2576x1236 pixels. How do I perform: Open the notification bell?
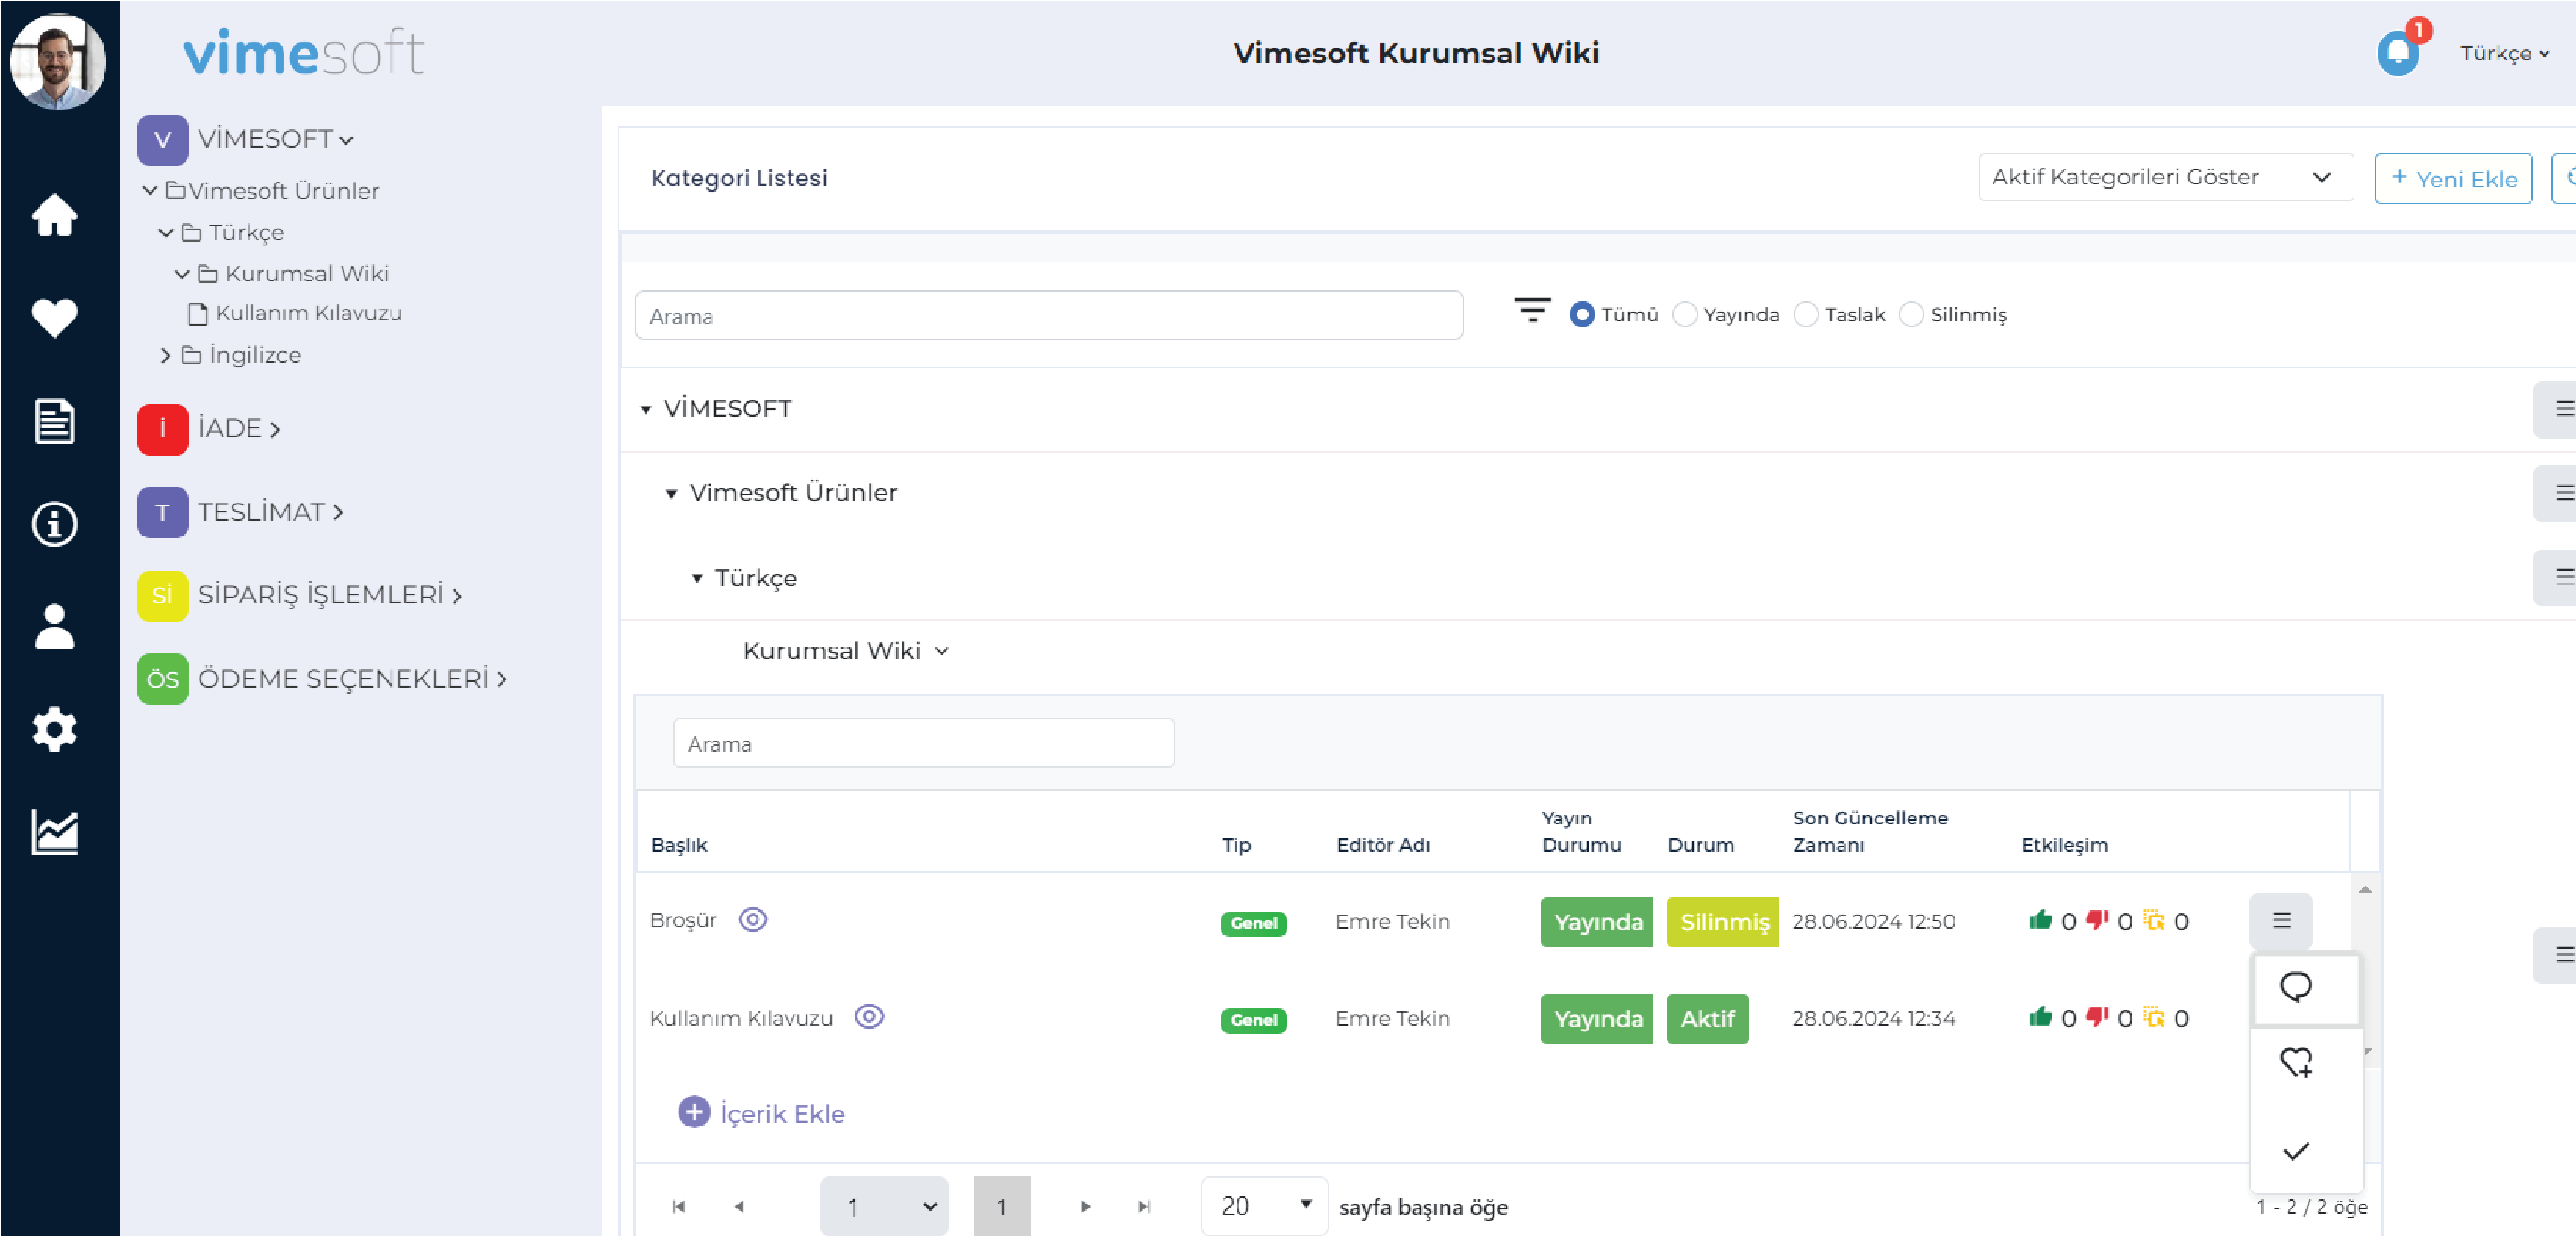[x=2397, y=53]
